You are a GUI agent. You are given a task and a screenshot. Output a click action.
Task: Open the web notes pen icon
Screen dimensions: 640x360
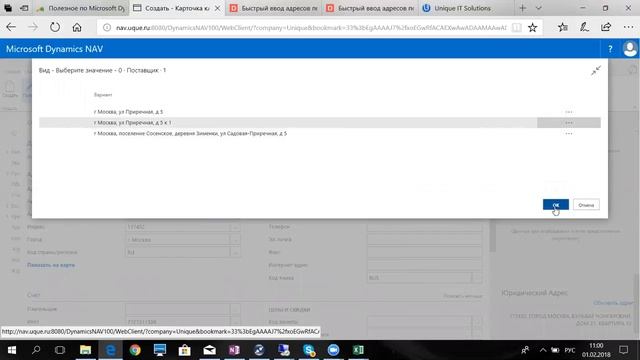[584, 27]
